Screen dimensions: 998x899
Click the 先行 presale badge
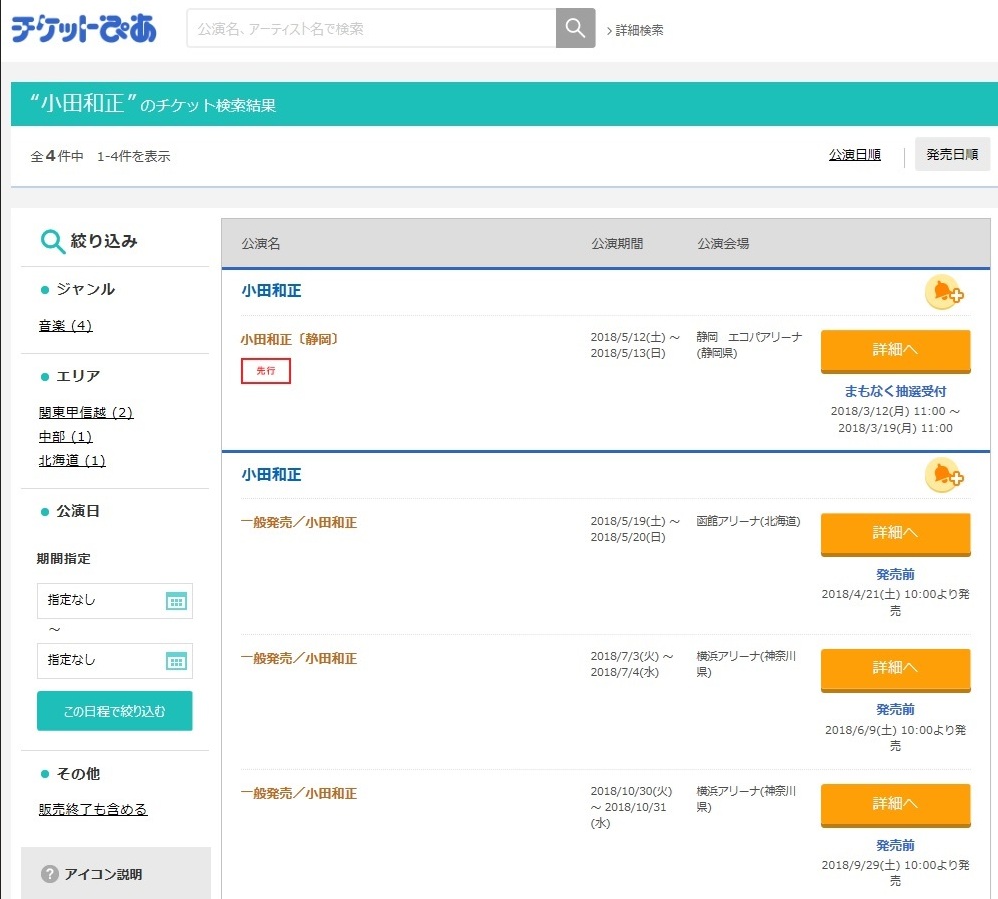pyautogui.click(x=265, y=371)
